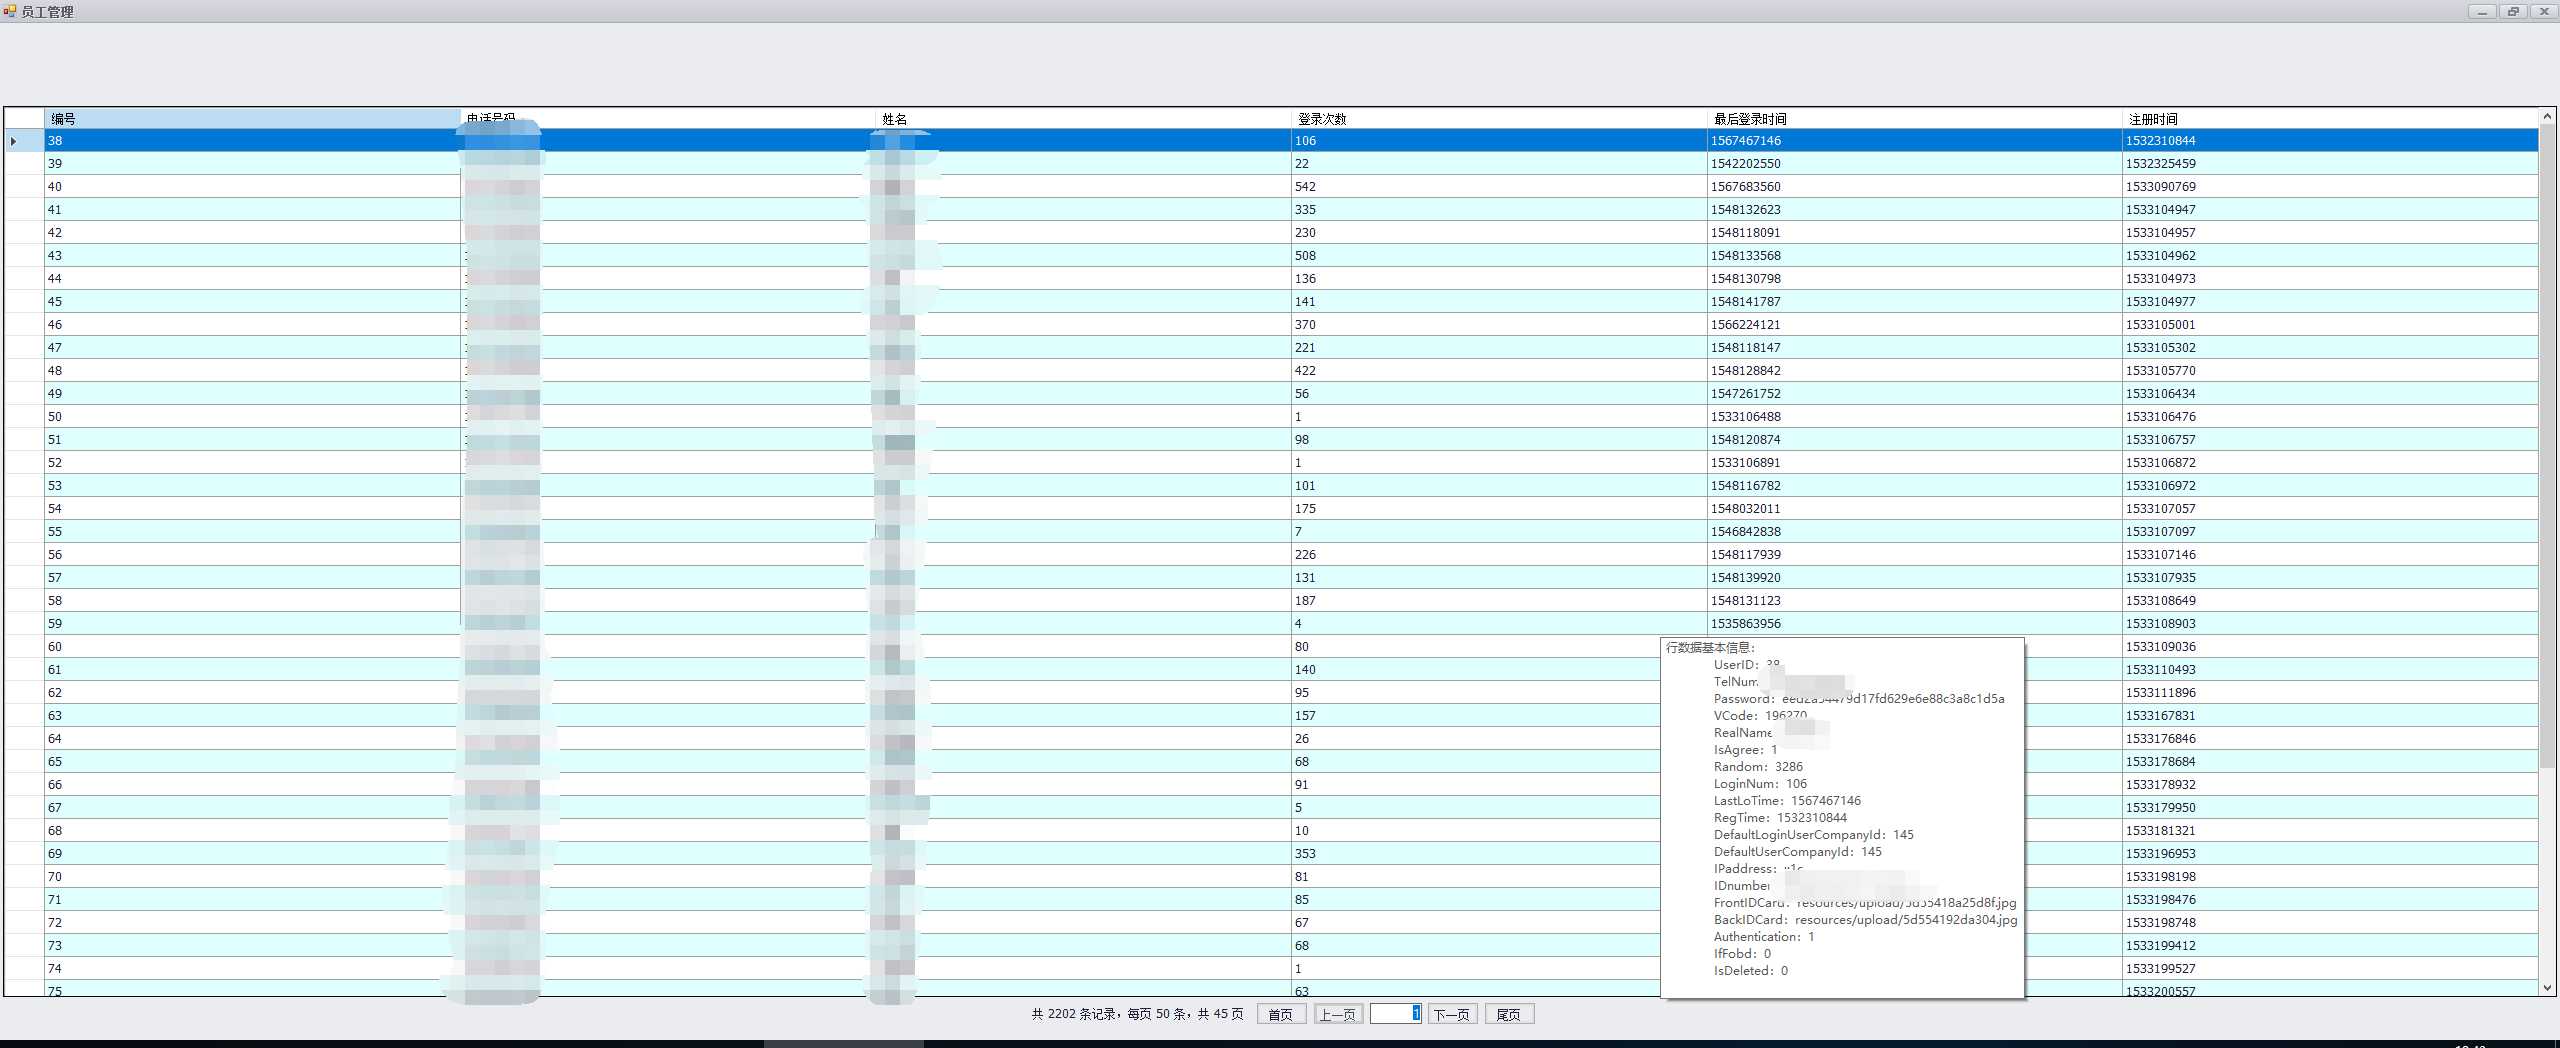Click the 下一页 next page button
This screenshot has height=1048, width=2560.
tap(1452, 1014)
